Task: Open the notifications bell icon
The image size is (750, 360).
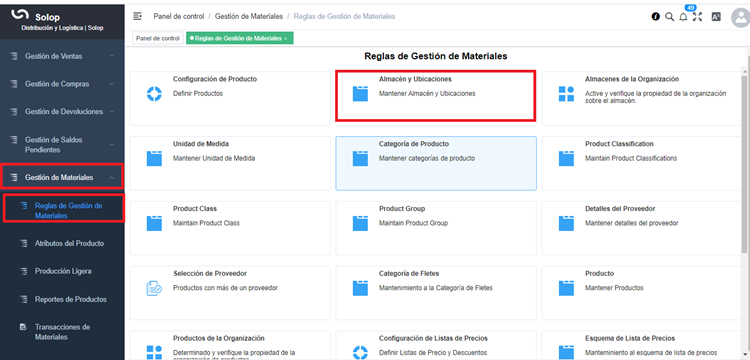Action: pos(684,17)
